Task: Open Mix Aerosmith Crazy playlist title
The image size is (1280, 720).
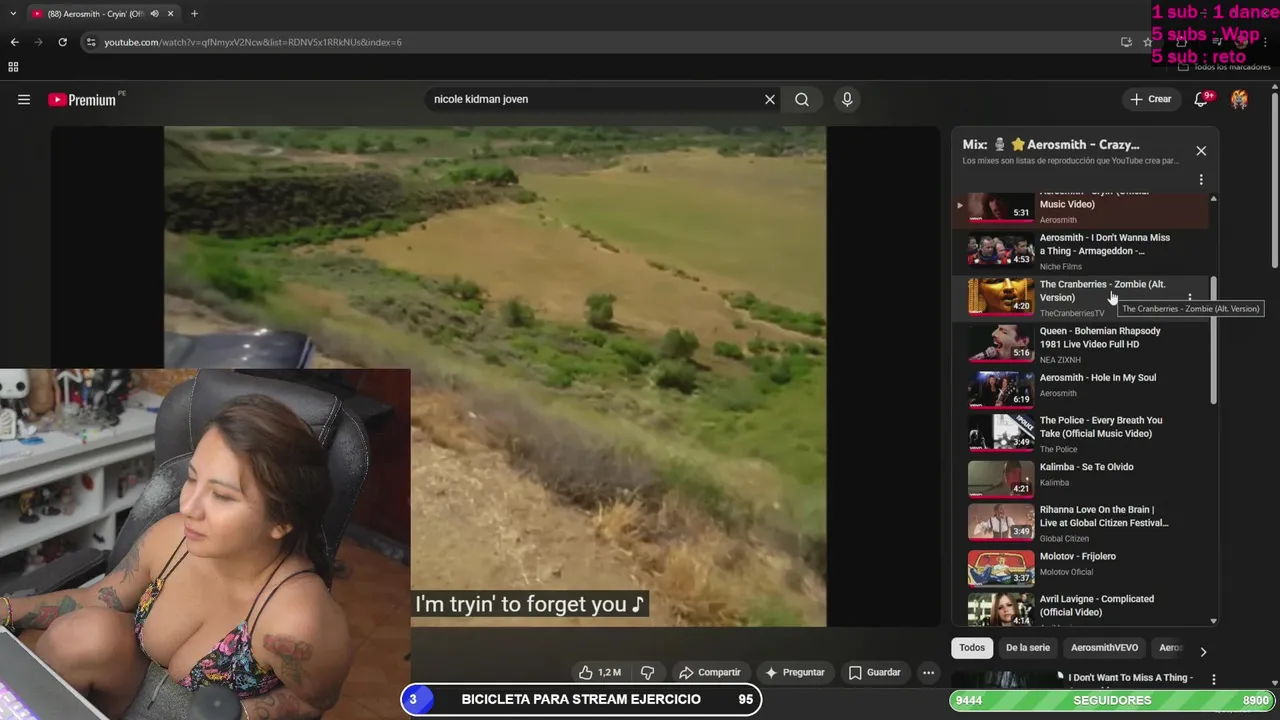Action: pos(1051,145)
